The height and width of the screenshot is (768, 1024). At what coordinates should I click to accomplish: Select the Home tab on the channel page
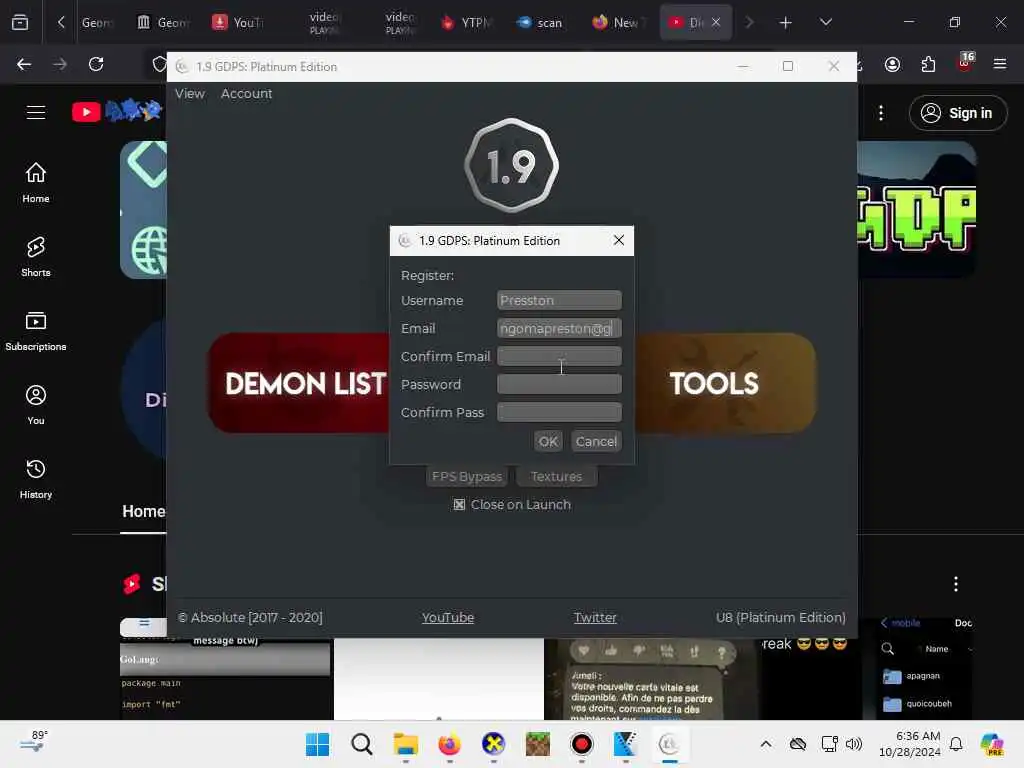[144, 511]
